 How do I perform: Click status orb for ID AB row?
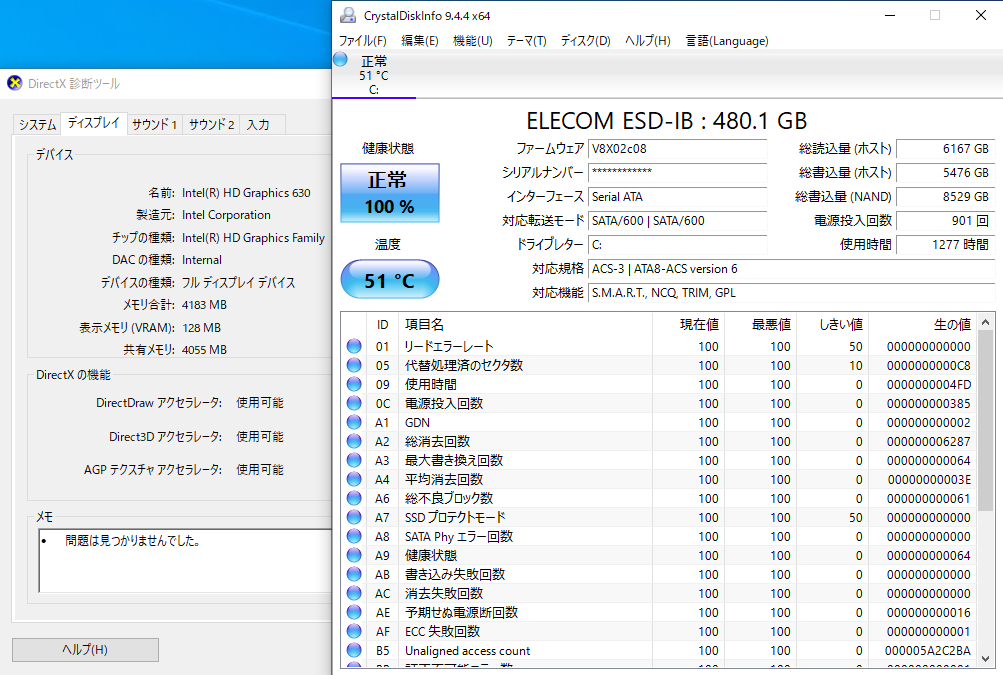coord(354,575)
